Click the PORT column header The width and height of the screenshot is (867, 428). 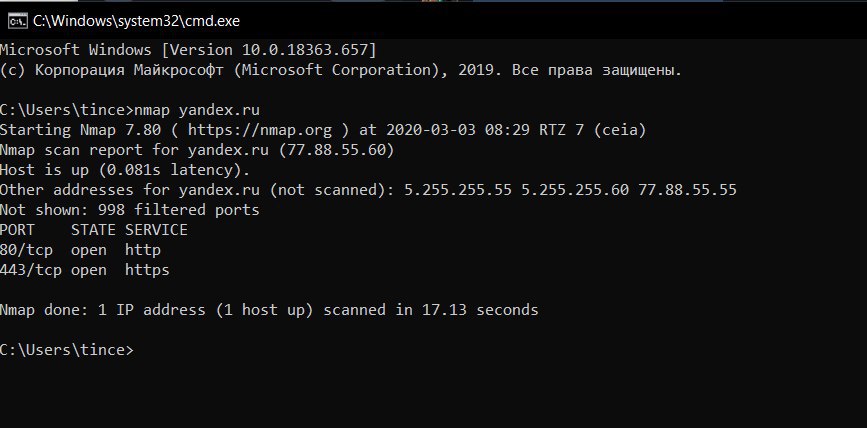point(17,229)
